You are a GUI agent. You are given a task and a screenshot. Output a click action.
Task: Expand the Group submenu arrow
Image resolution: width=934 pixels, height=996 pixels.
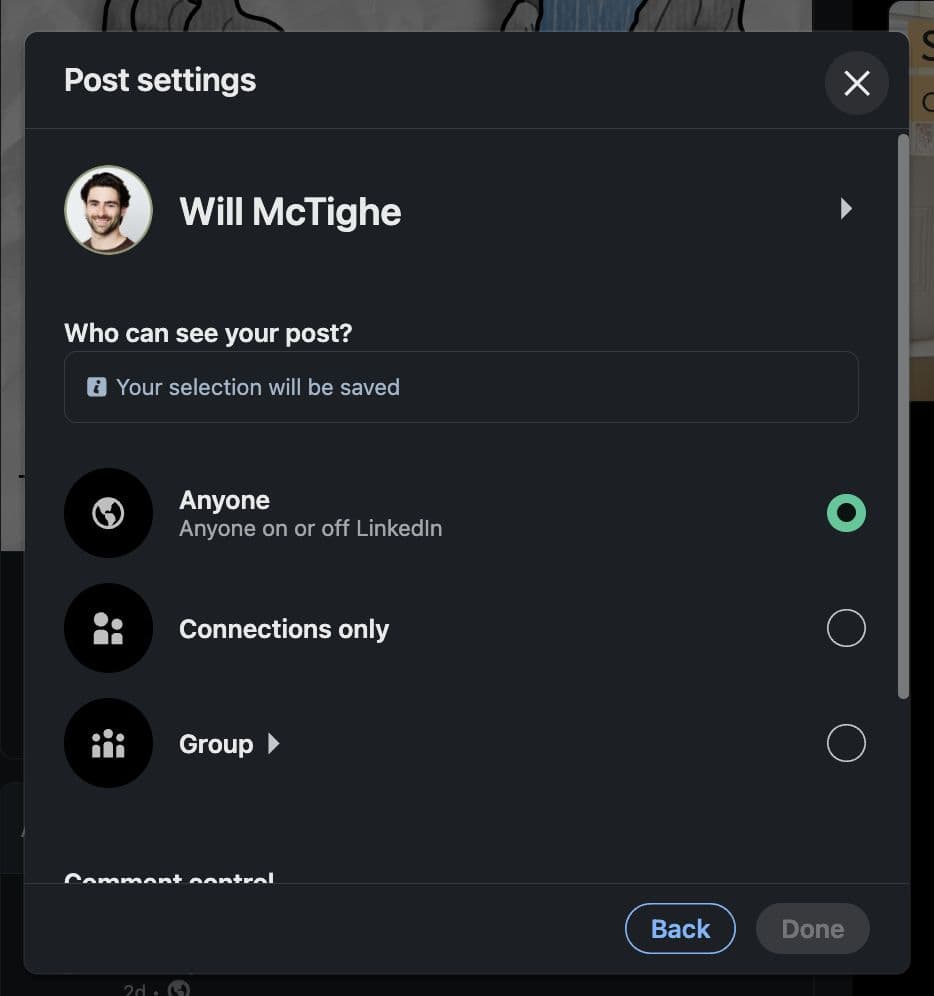tap(274, 744)
